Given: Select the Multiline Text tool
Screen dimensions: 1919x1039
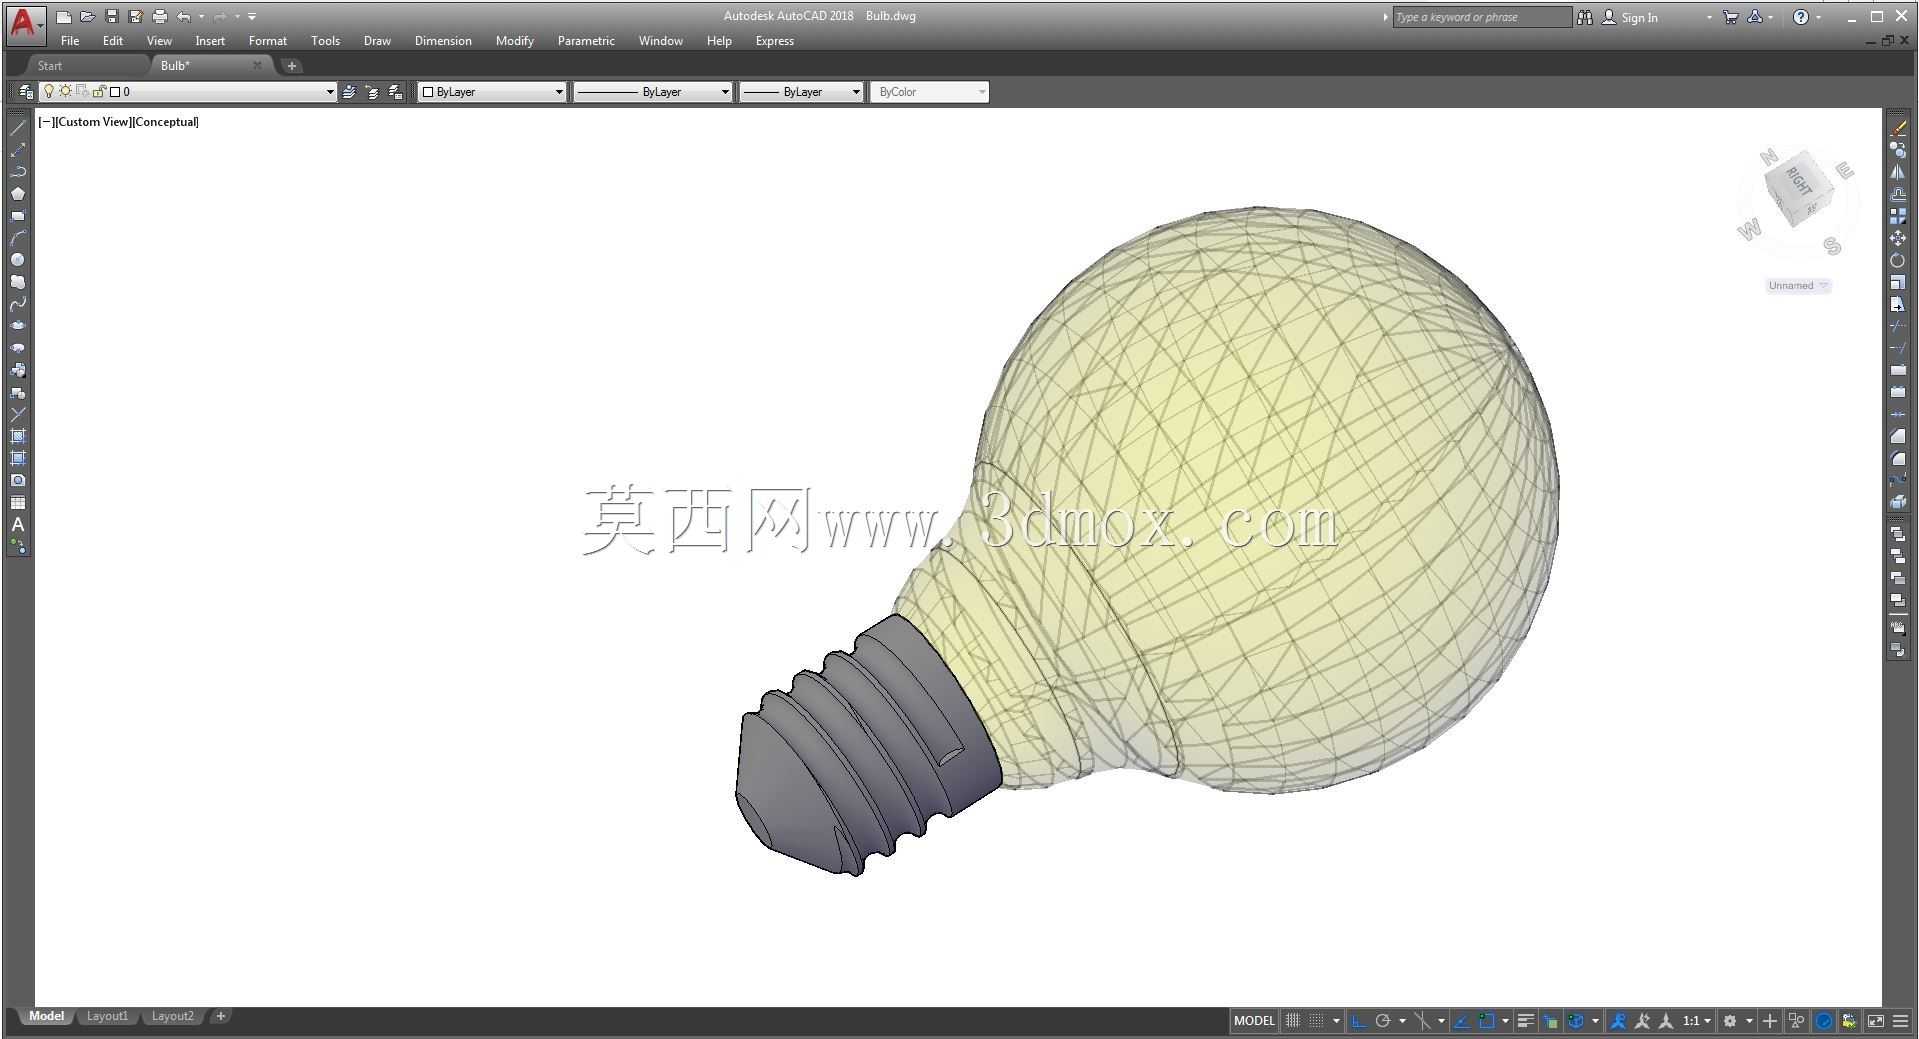Looking at the screenshot, I should (x=18, y=524).
